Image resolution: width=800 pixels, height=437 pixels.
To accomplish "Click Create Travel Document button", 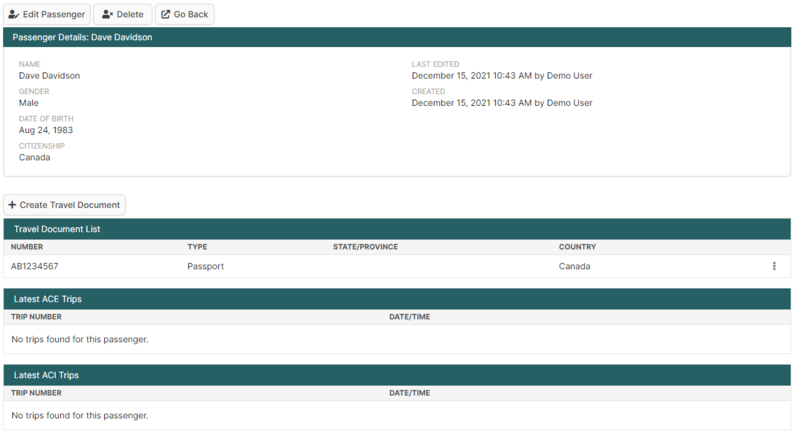I will click(65, 205).
